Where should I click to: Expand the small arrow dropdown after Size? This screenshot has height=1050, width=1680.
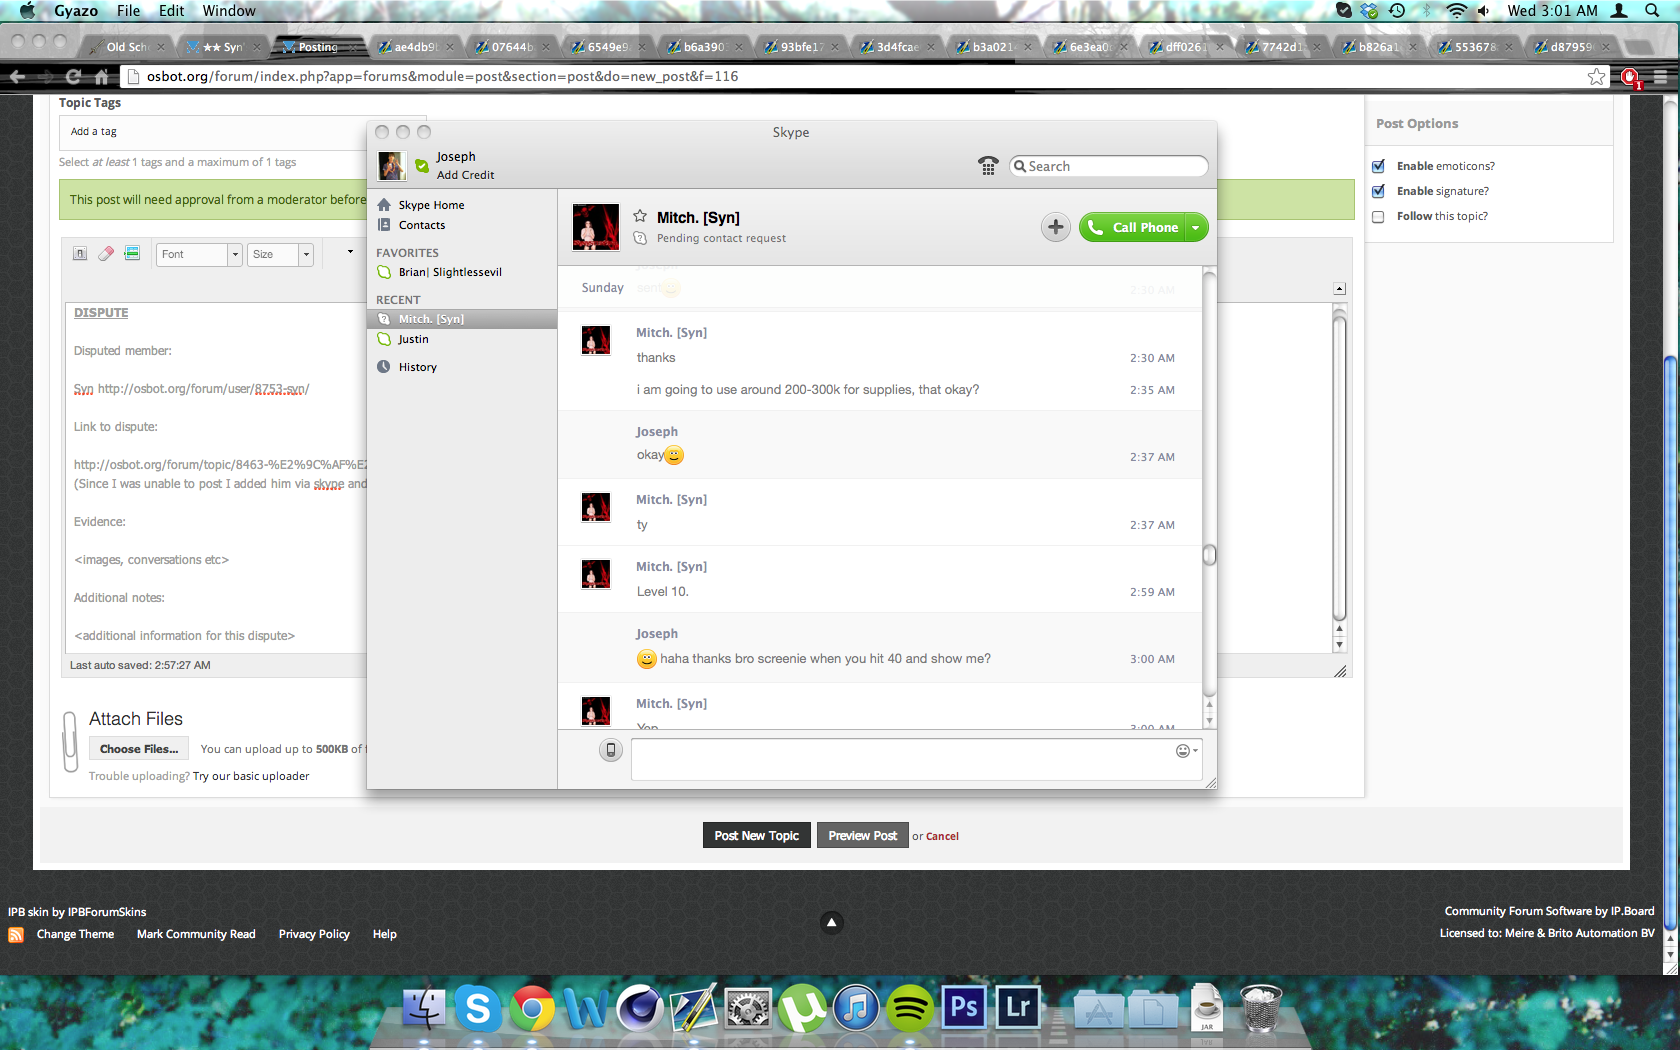tap(350, 252)
